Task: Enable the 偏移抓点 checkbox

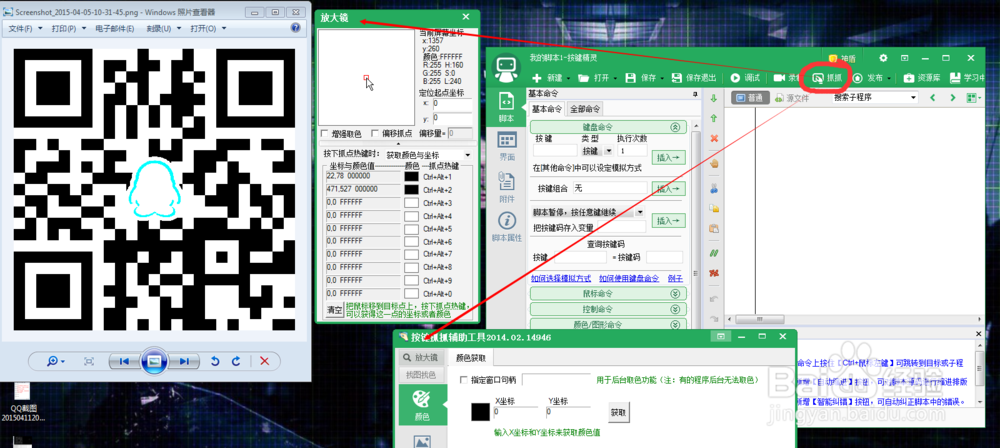Action: (x=375, y=133)
